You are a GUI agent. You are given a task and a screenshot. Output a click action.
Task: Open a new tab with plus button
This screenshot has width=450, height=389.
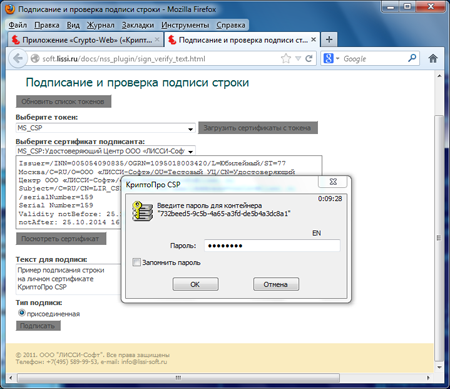pyautogui.click(x=329, y=40)
